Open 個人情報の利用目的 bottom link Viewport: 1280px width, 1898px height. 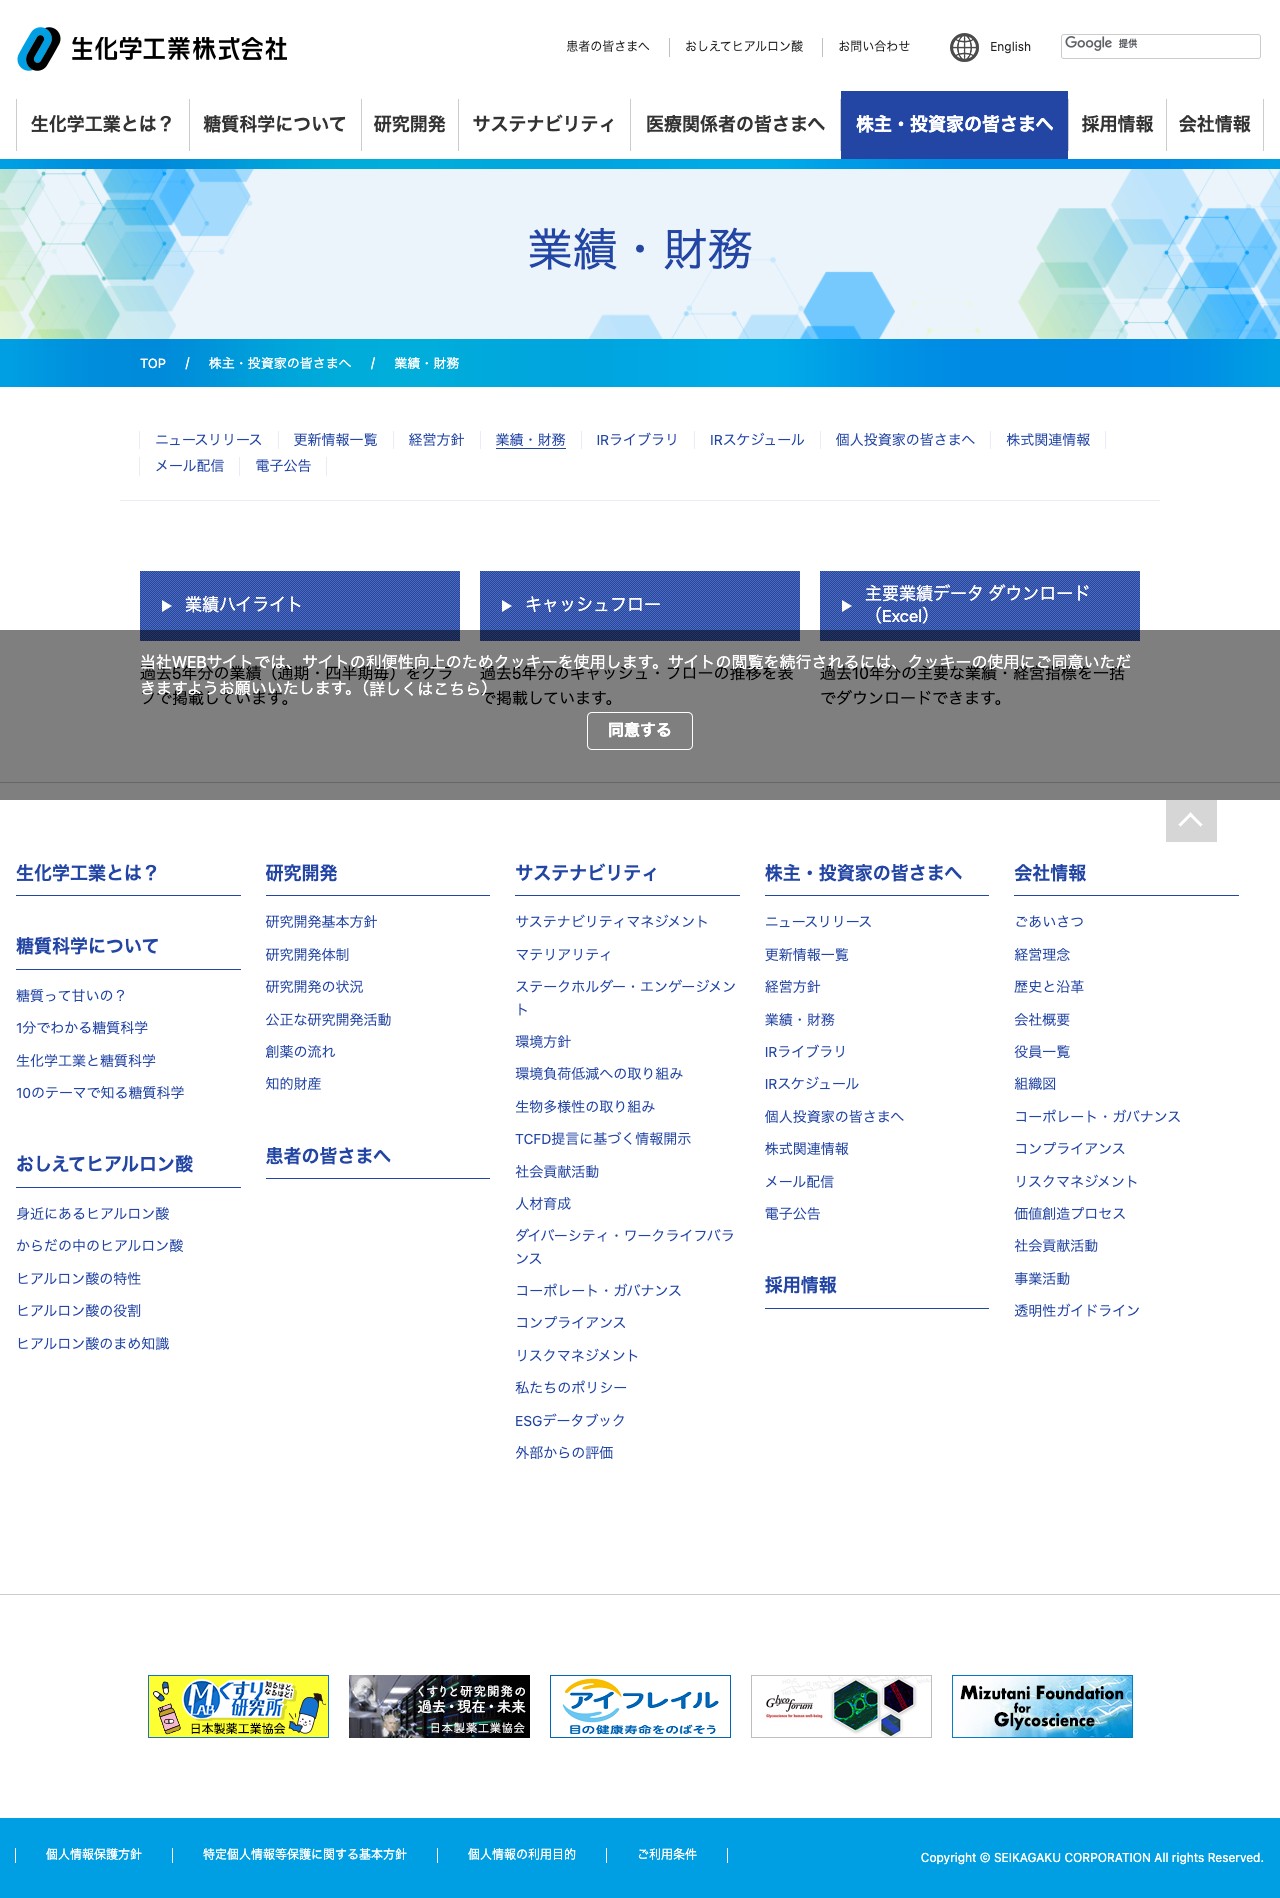(522, 1854)
